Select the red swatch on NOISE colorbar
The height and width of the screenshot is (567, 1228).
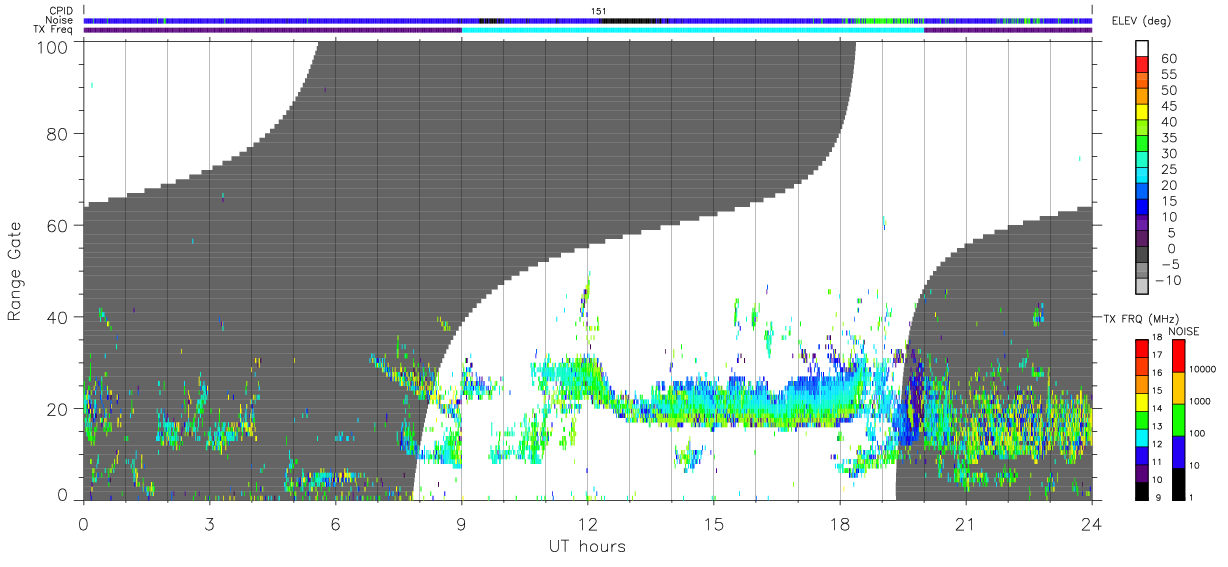pyautogui.click(x=1178, y=356)
